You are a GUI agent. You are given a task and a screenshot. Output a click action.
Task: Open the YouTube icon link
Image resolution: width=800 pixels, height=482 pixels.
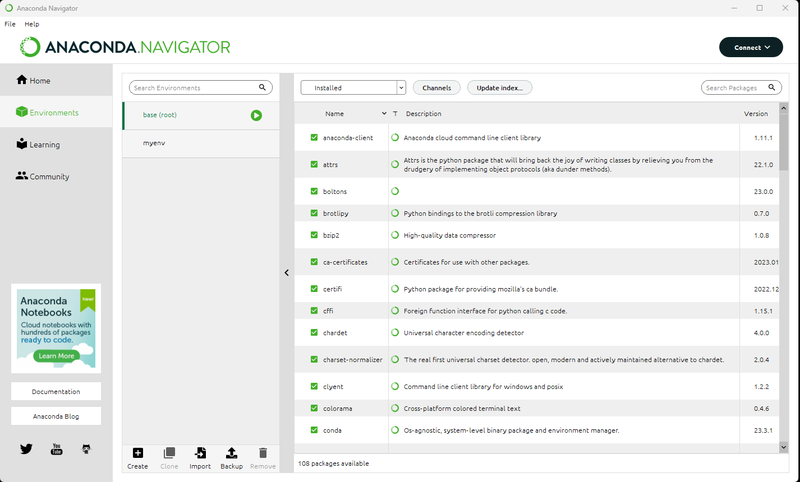tap(56, 449)
